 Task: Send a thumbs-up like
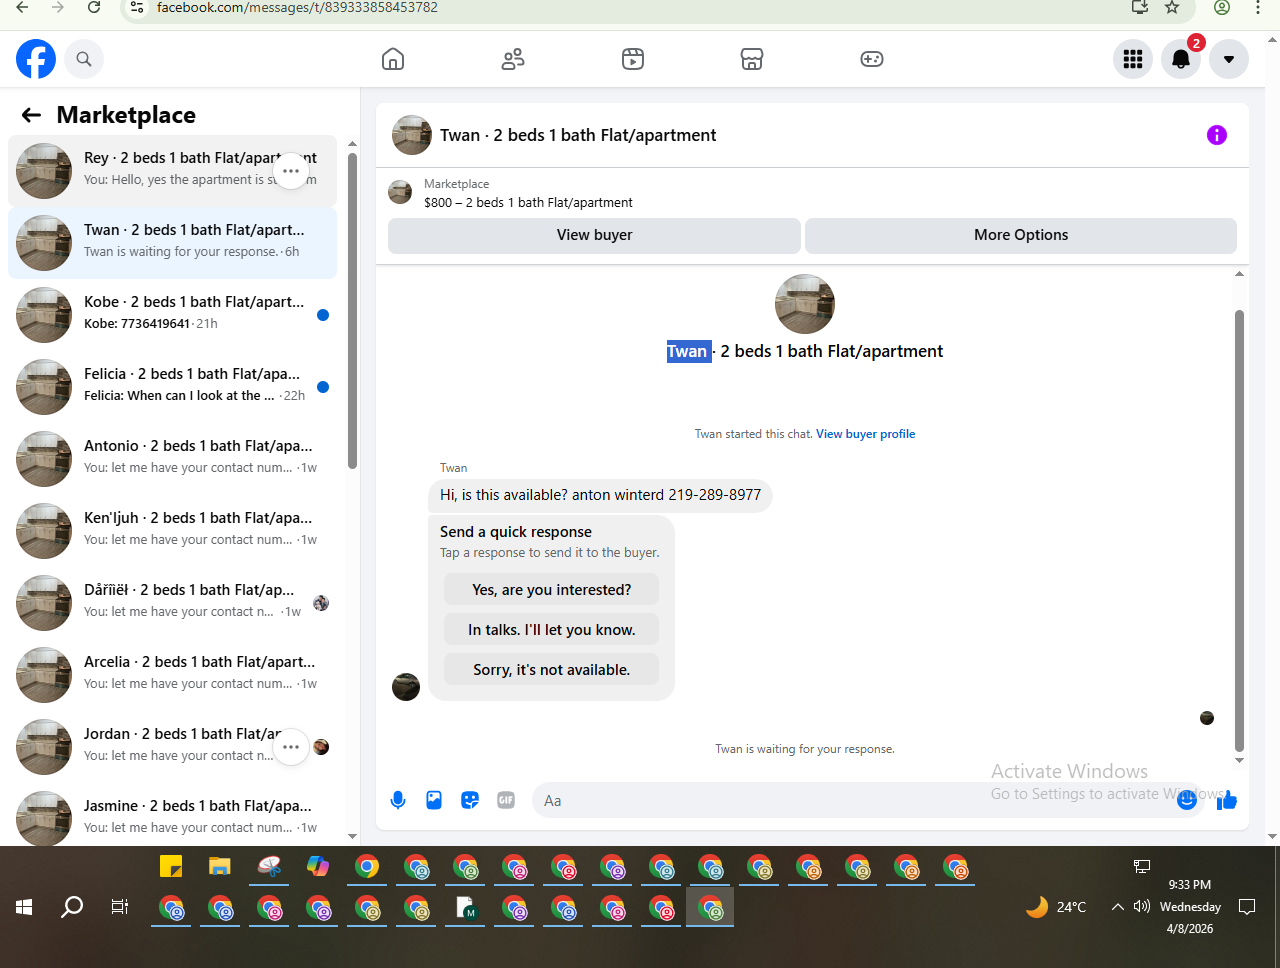(1227, 800)
